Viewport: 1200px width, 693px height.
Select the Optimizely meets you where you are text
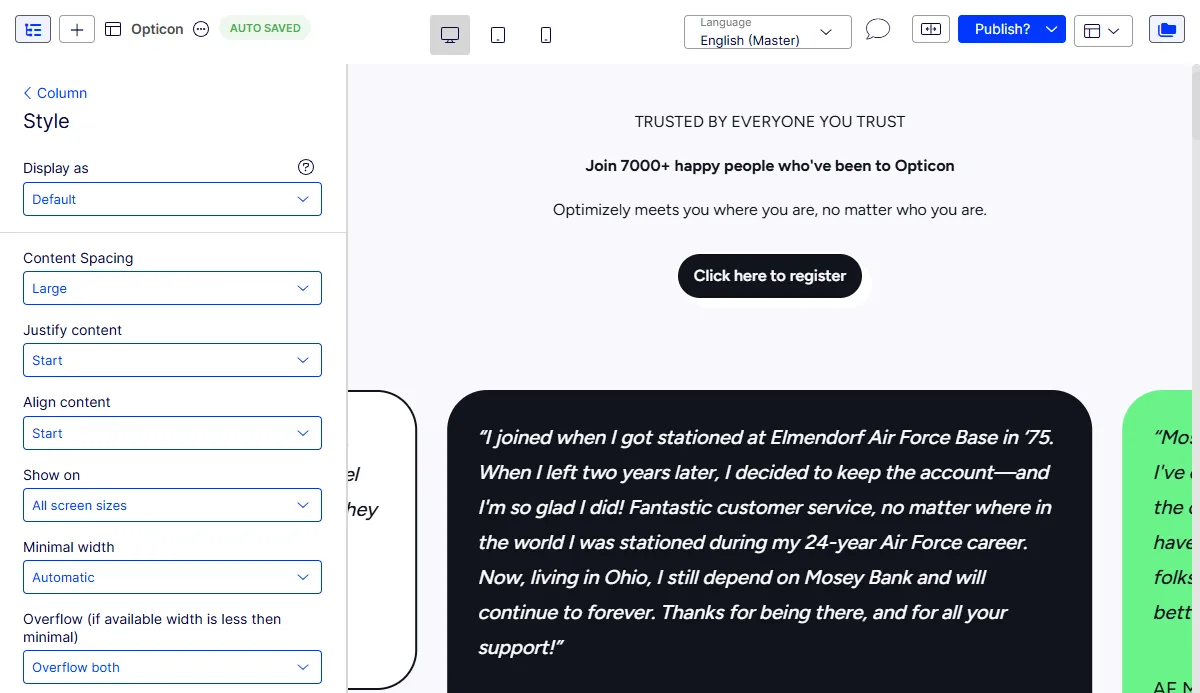coord(770,210)
